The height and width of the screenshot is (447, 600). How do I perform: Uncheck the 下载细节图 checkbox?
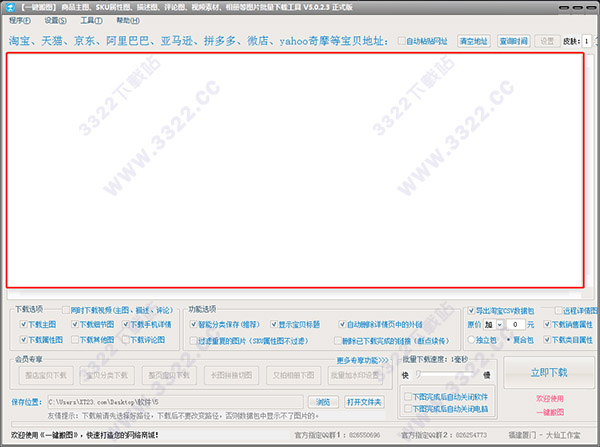[x=75, y=325]
